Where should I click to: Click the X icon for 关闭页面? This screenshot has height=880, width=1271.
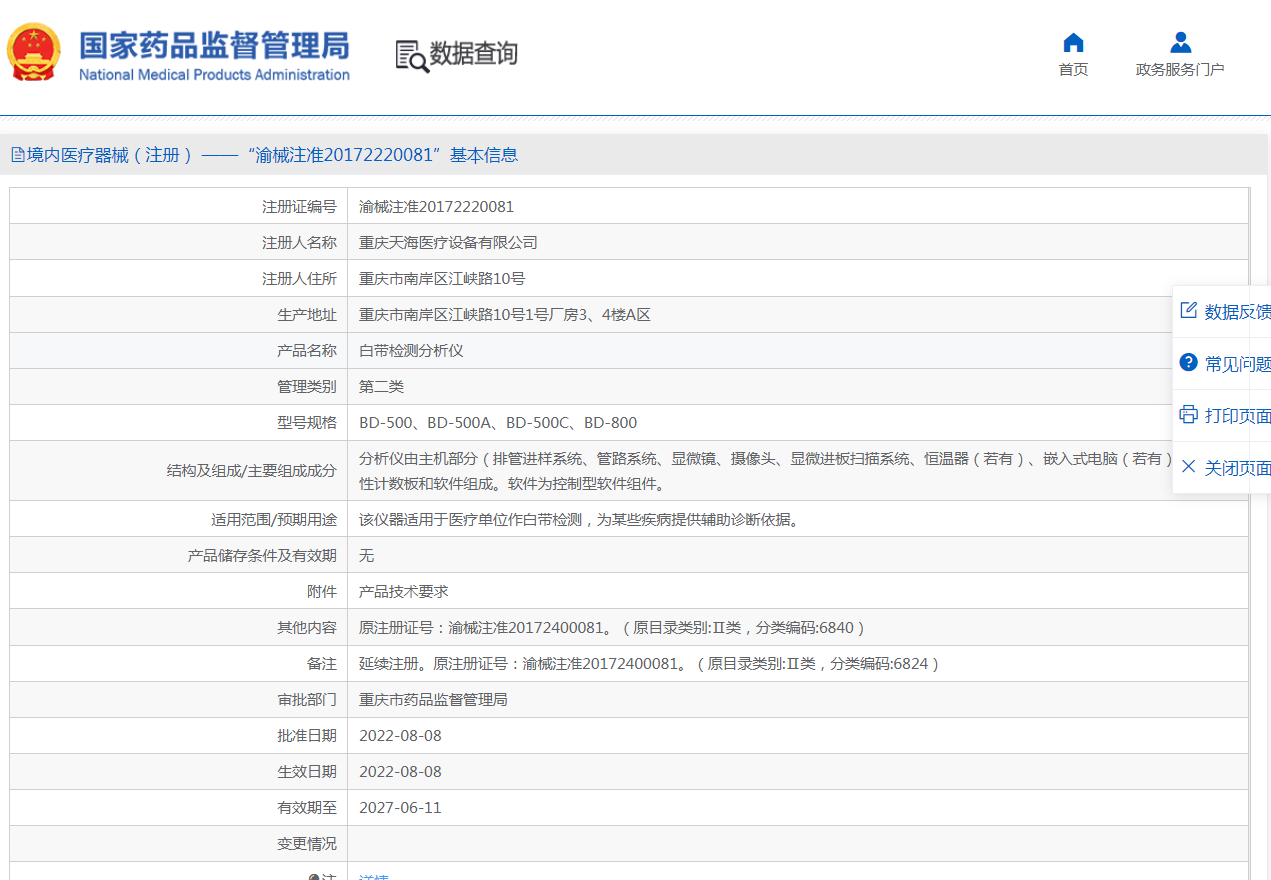(x=1188, y=466)
